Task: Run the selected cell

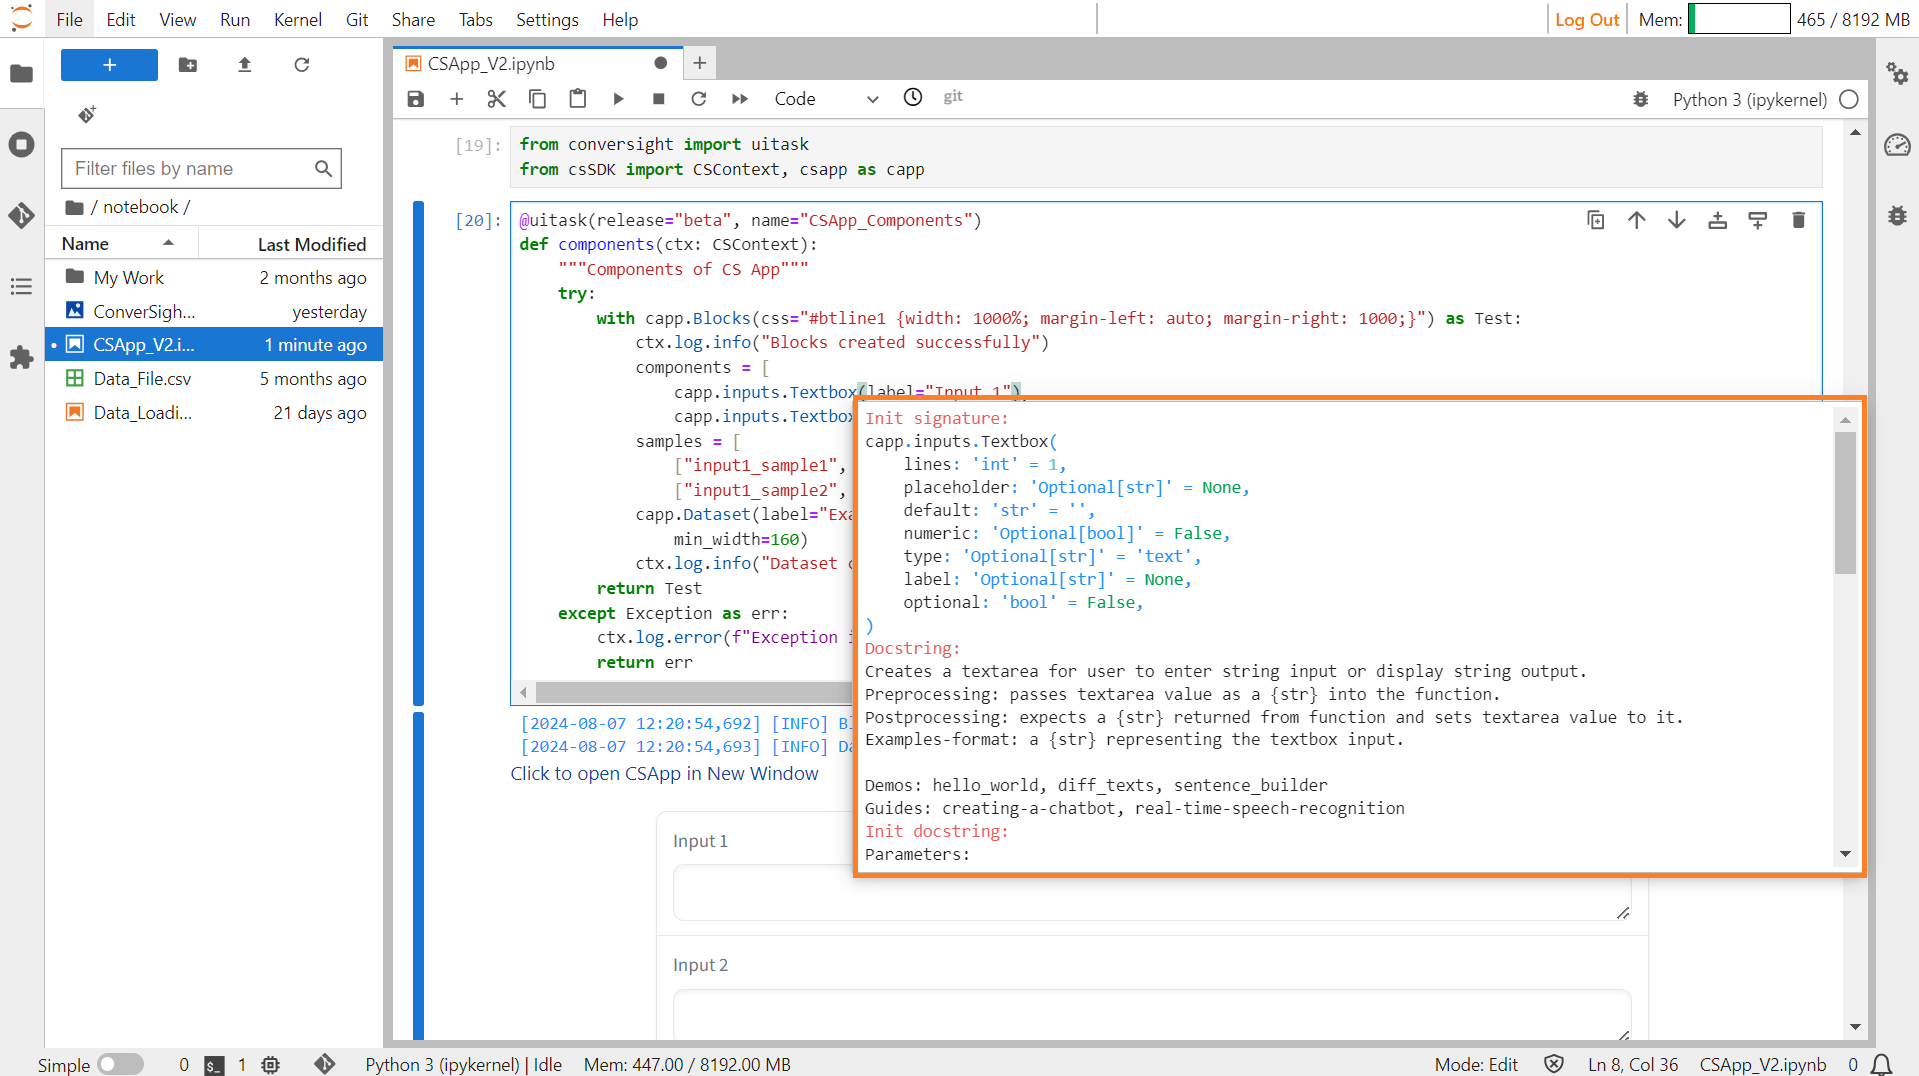Action: pos(618,98)
